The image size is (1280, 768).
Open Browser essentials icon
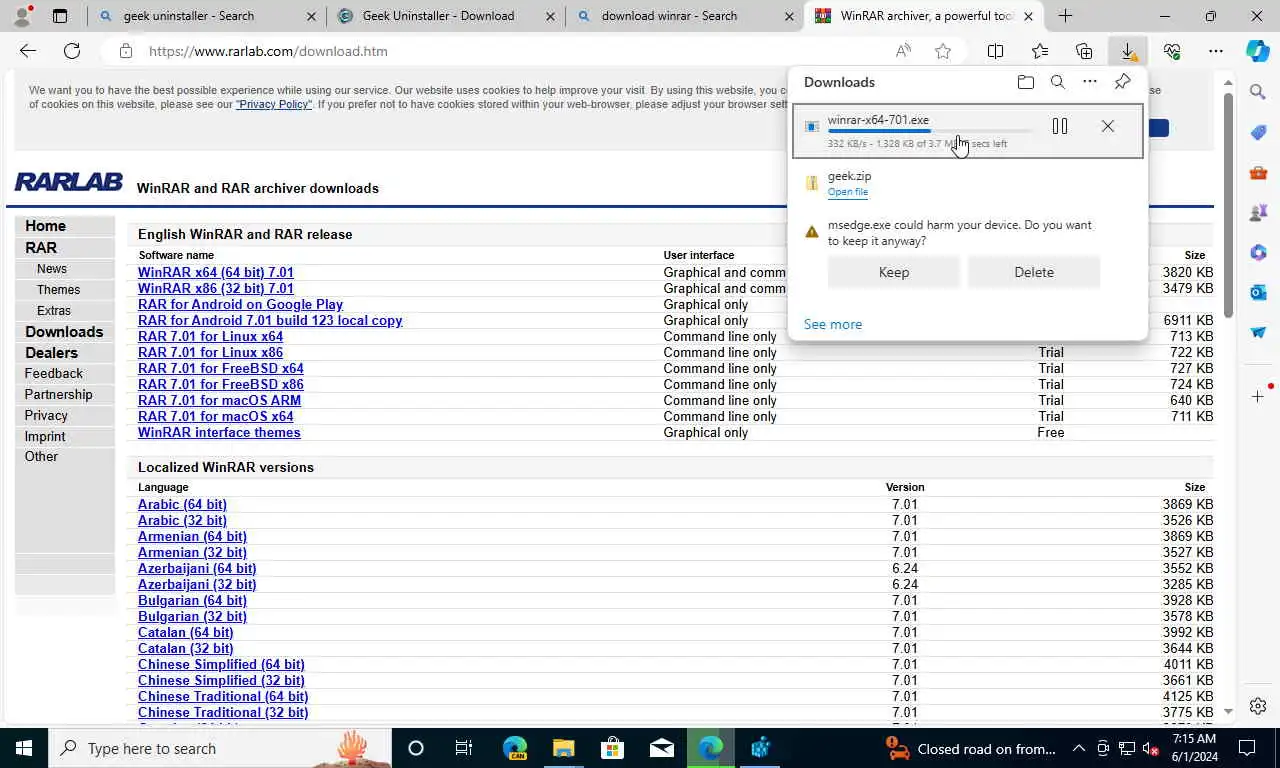1172,51
